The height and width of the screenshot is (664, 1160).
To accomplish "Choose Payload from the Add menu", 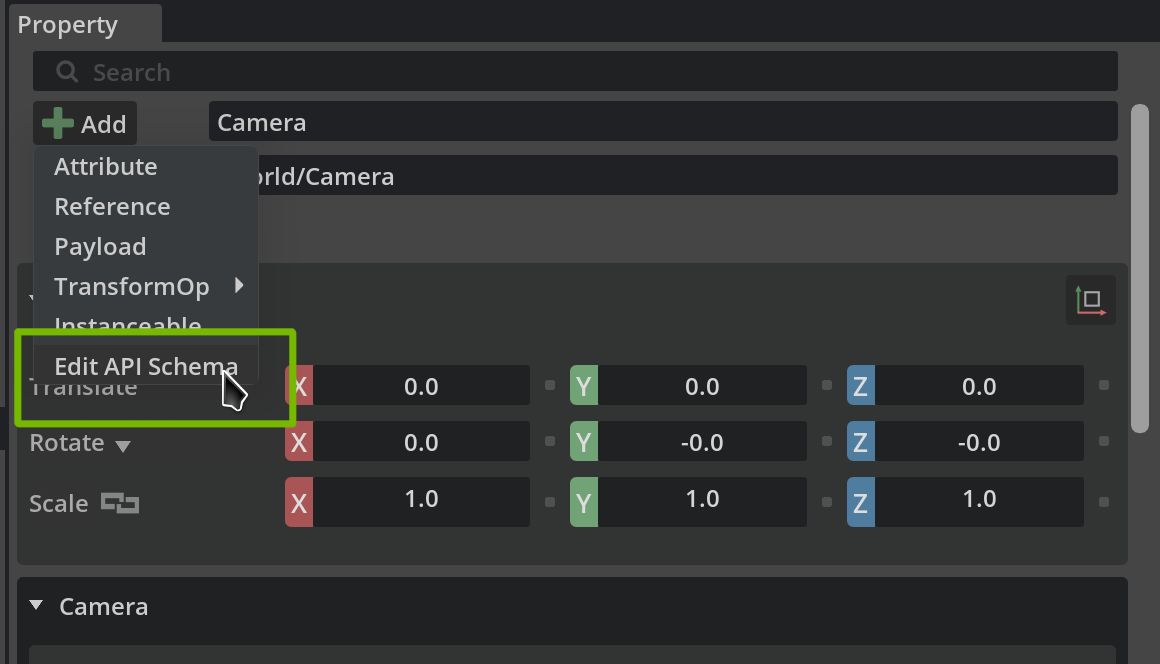I will [x=100, y=247].
